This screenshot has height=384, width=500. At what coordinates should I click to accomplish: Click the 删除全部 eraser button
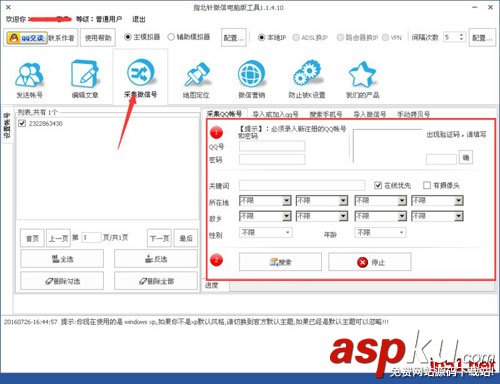tap(156, 281)
